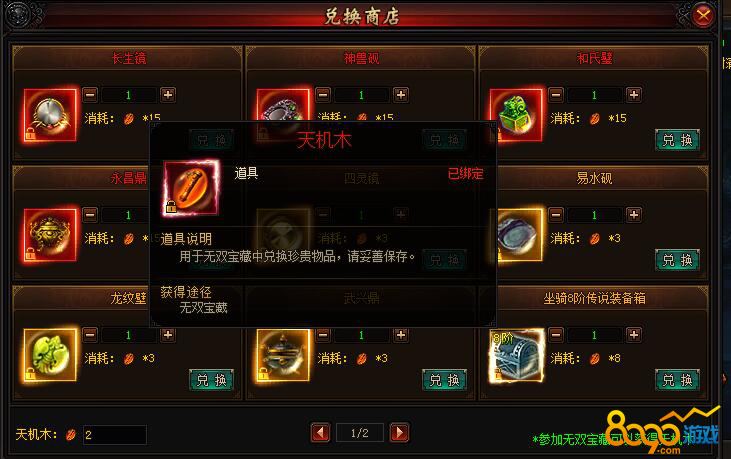
Task: Click 兑换 button for 坐骑8阶传说装备箱
Action: [677, 380]
